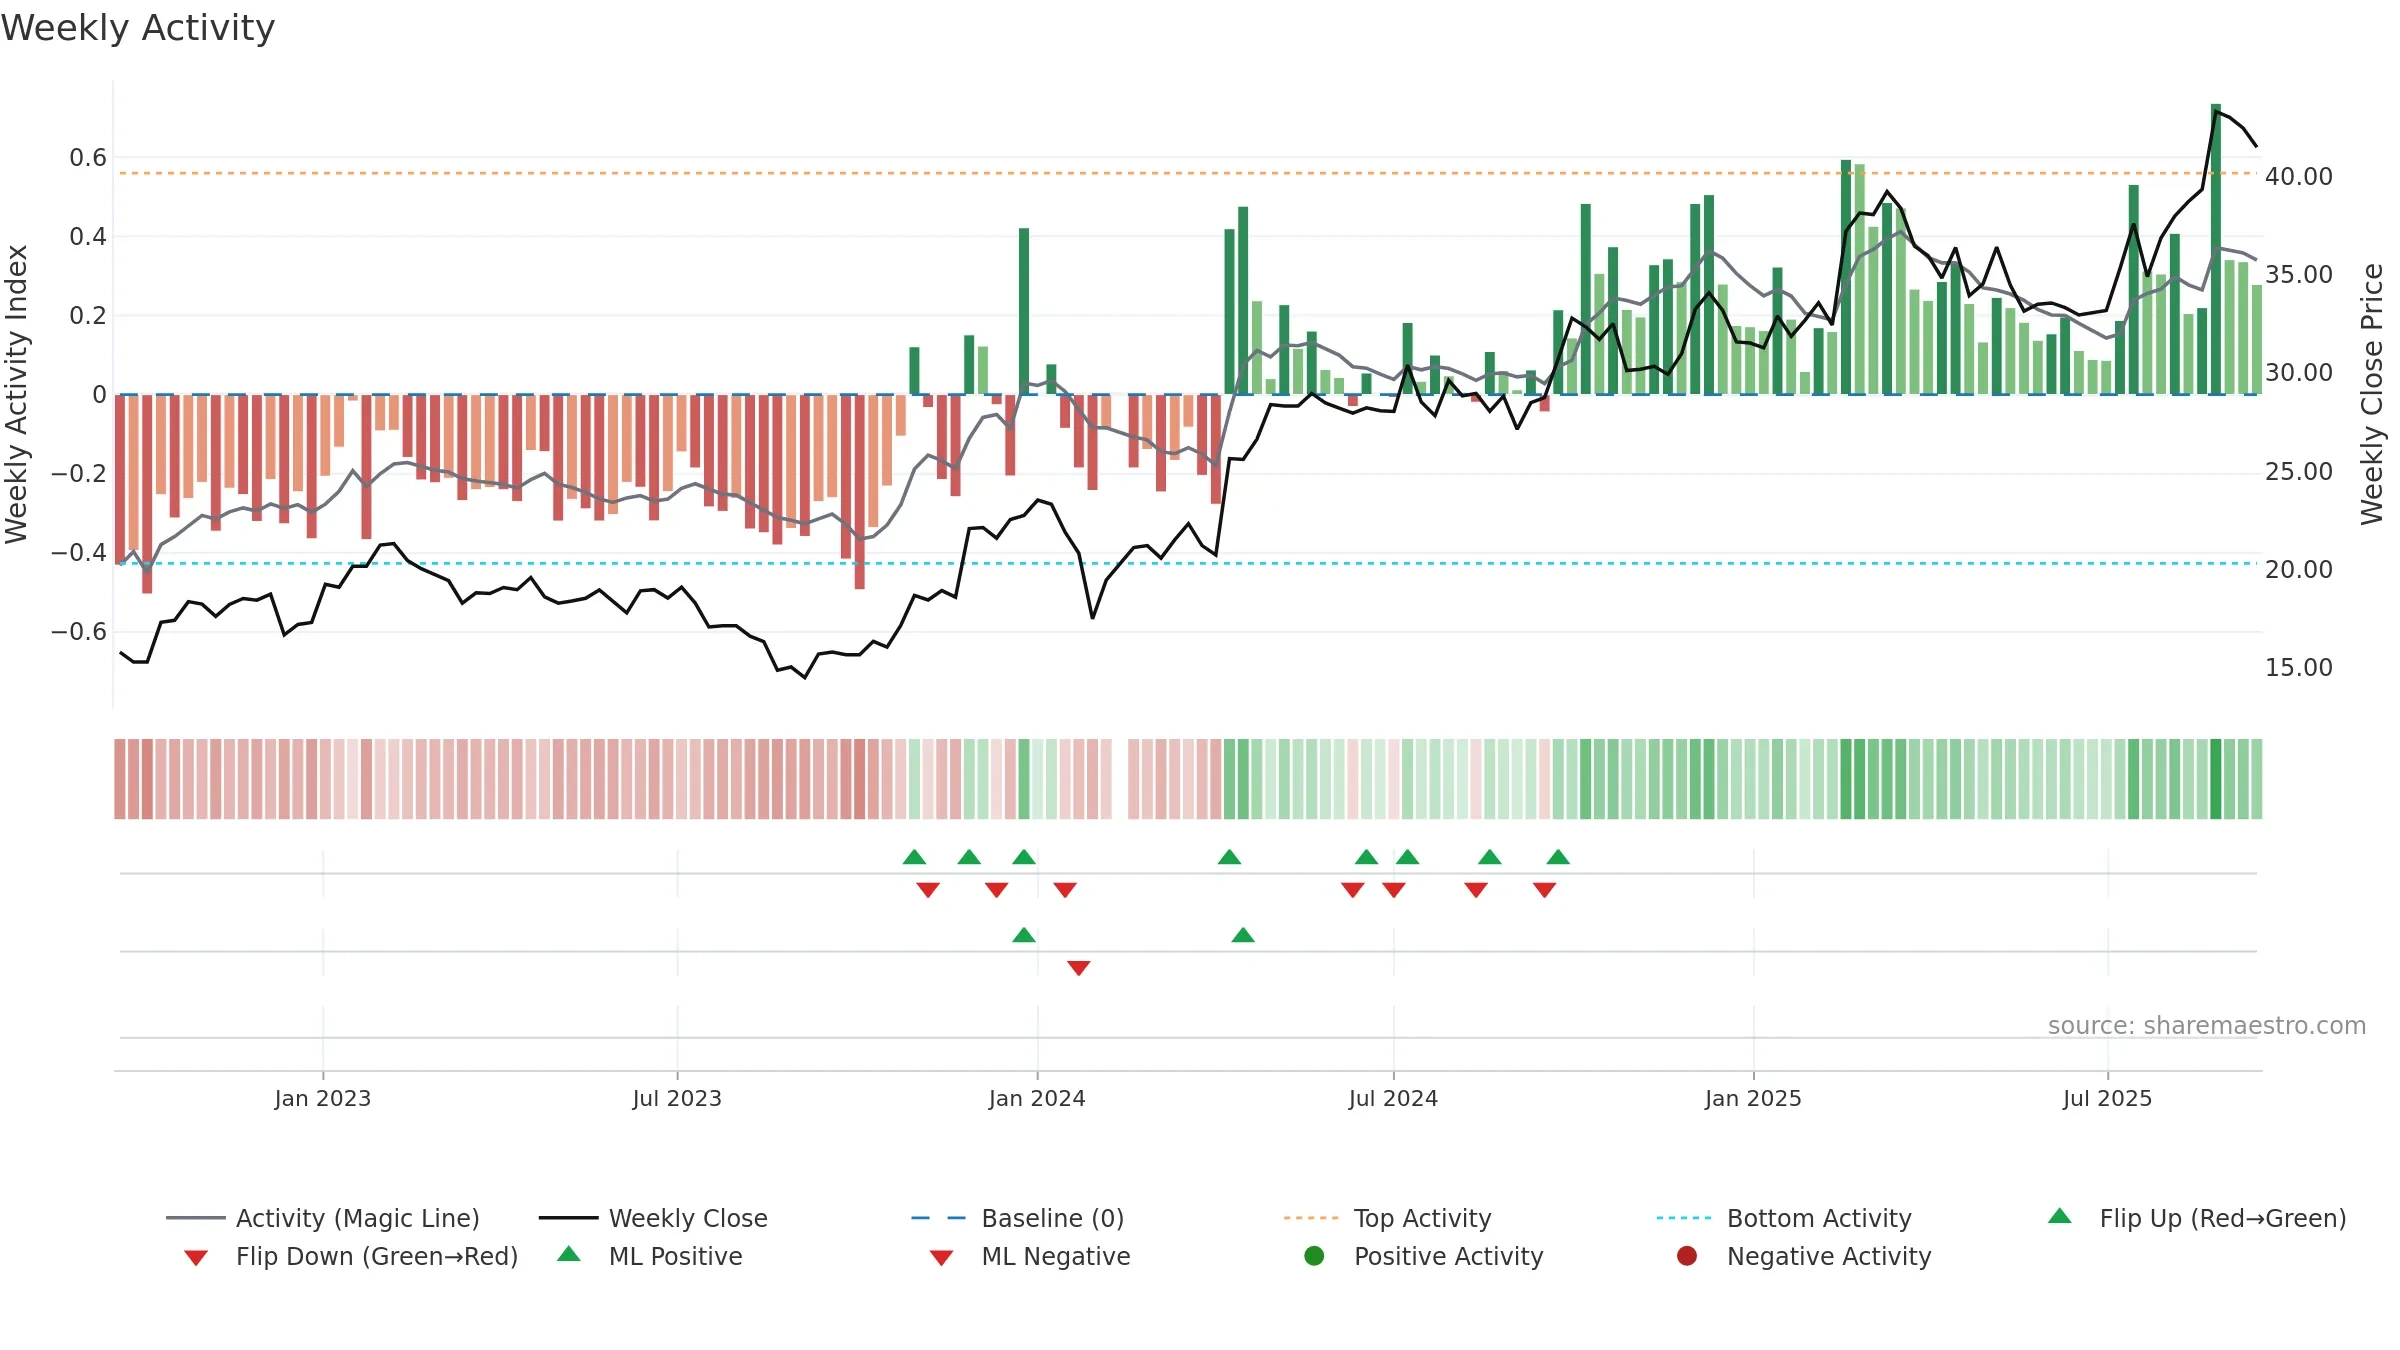Click the Jul 2024 x-axis label

click(x=1393, y=1098)
